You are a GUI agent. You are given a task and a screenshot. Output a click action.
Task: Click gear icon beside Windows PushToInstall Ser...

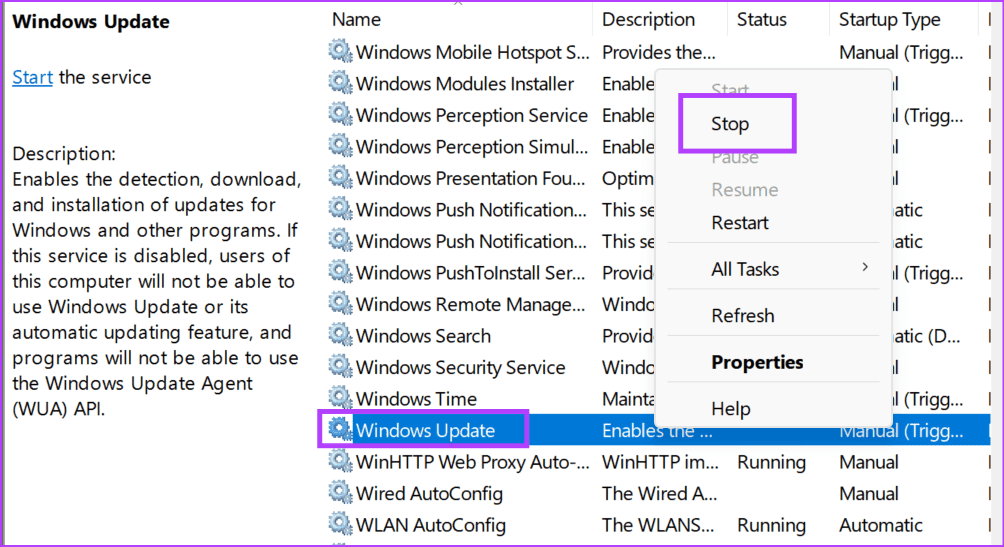340,272
